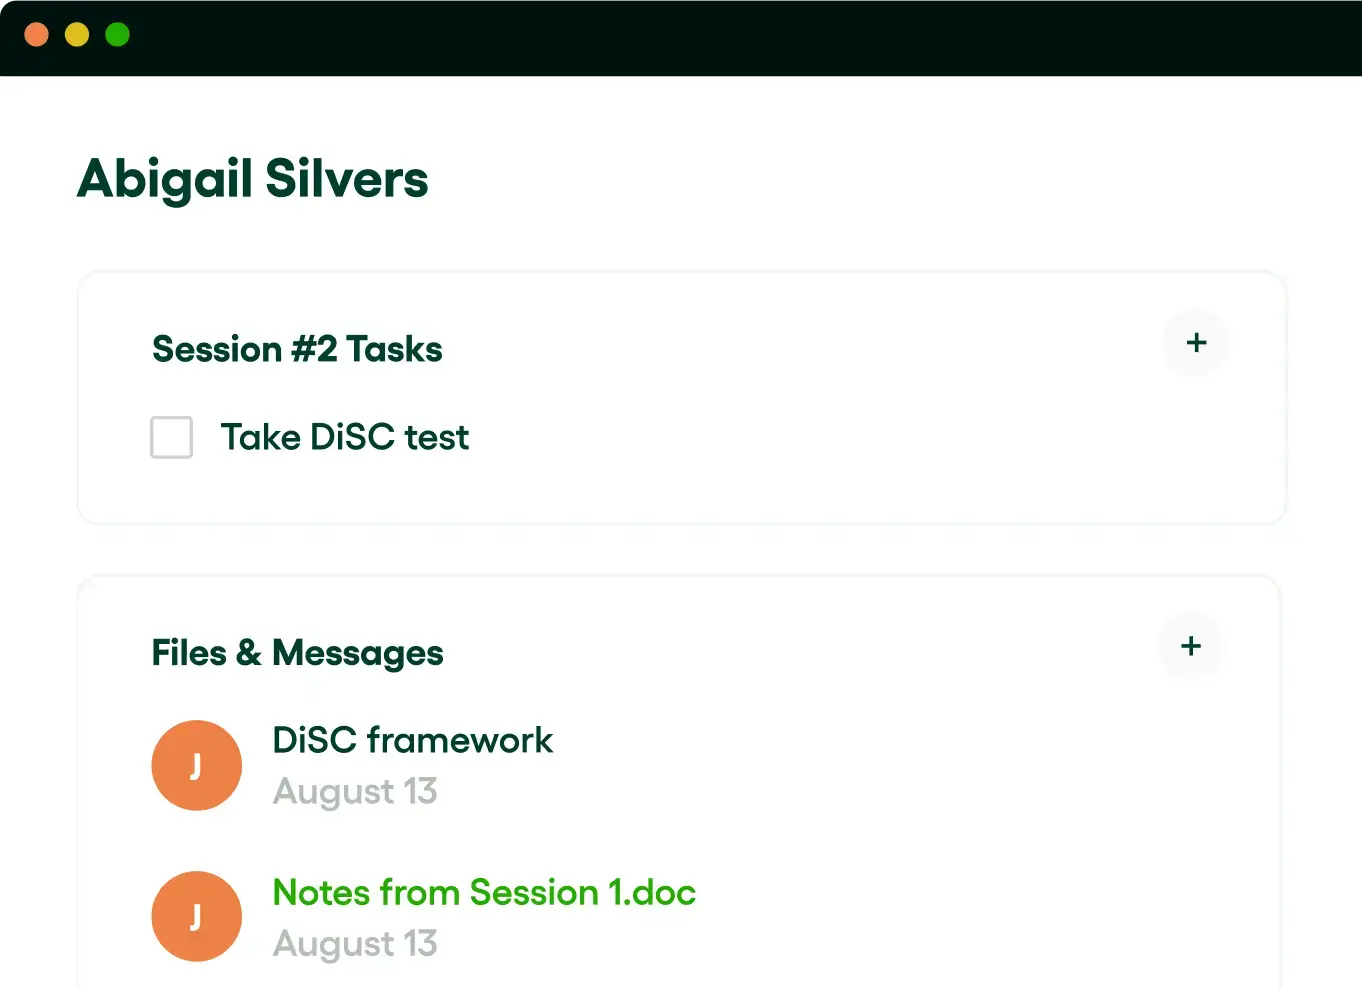Click the J avatar beside Notes from Session 1.doc
The width and height of the screenshot is (1362, 989).
tap(196, 916)
